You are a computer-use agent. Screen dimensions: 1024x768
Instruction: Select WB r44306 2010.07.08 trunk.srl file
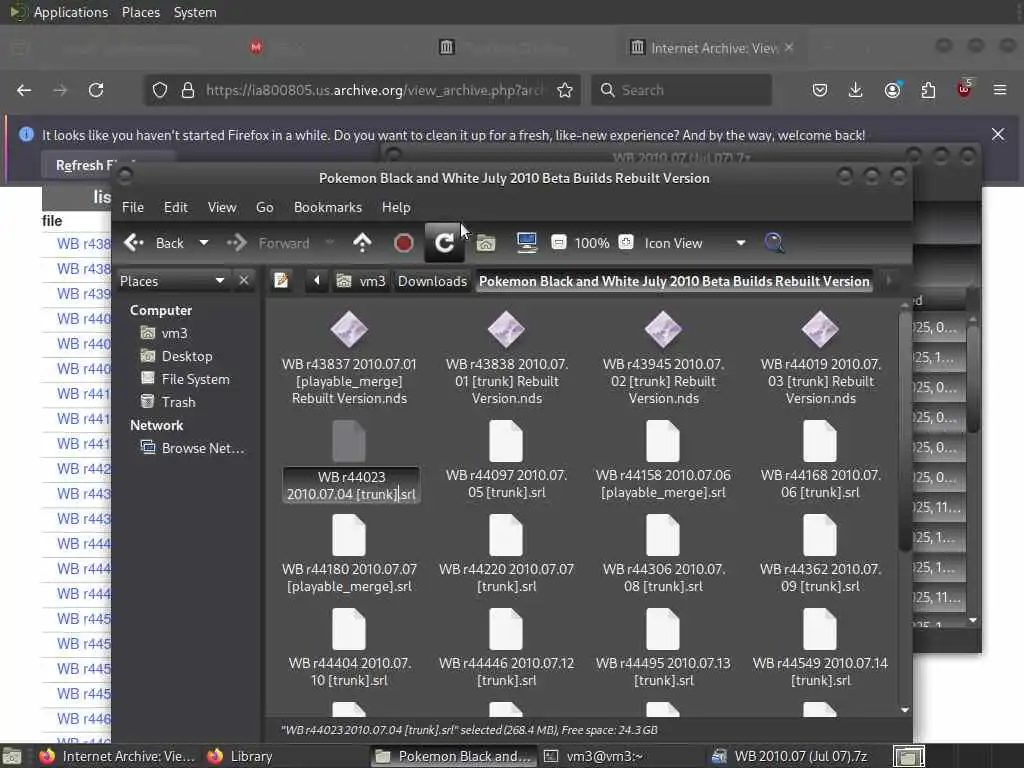coord(663,555)
